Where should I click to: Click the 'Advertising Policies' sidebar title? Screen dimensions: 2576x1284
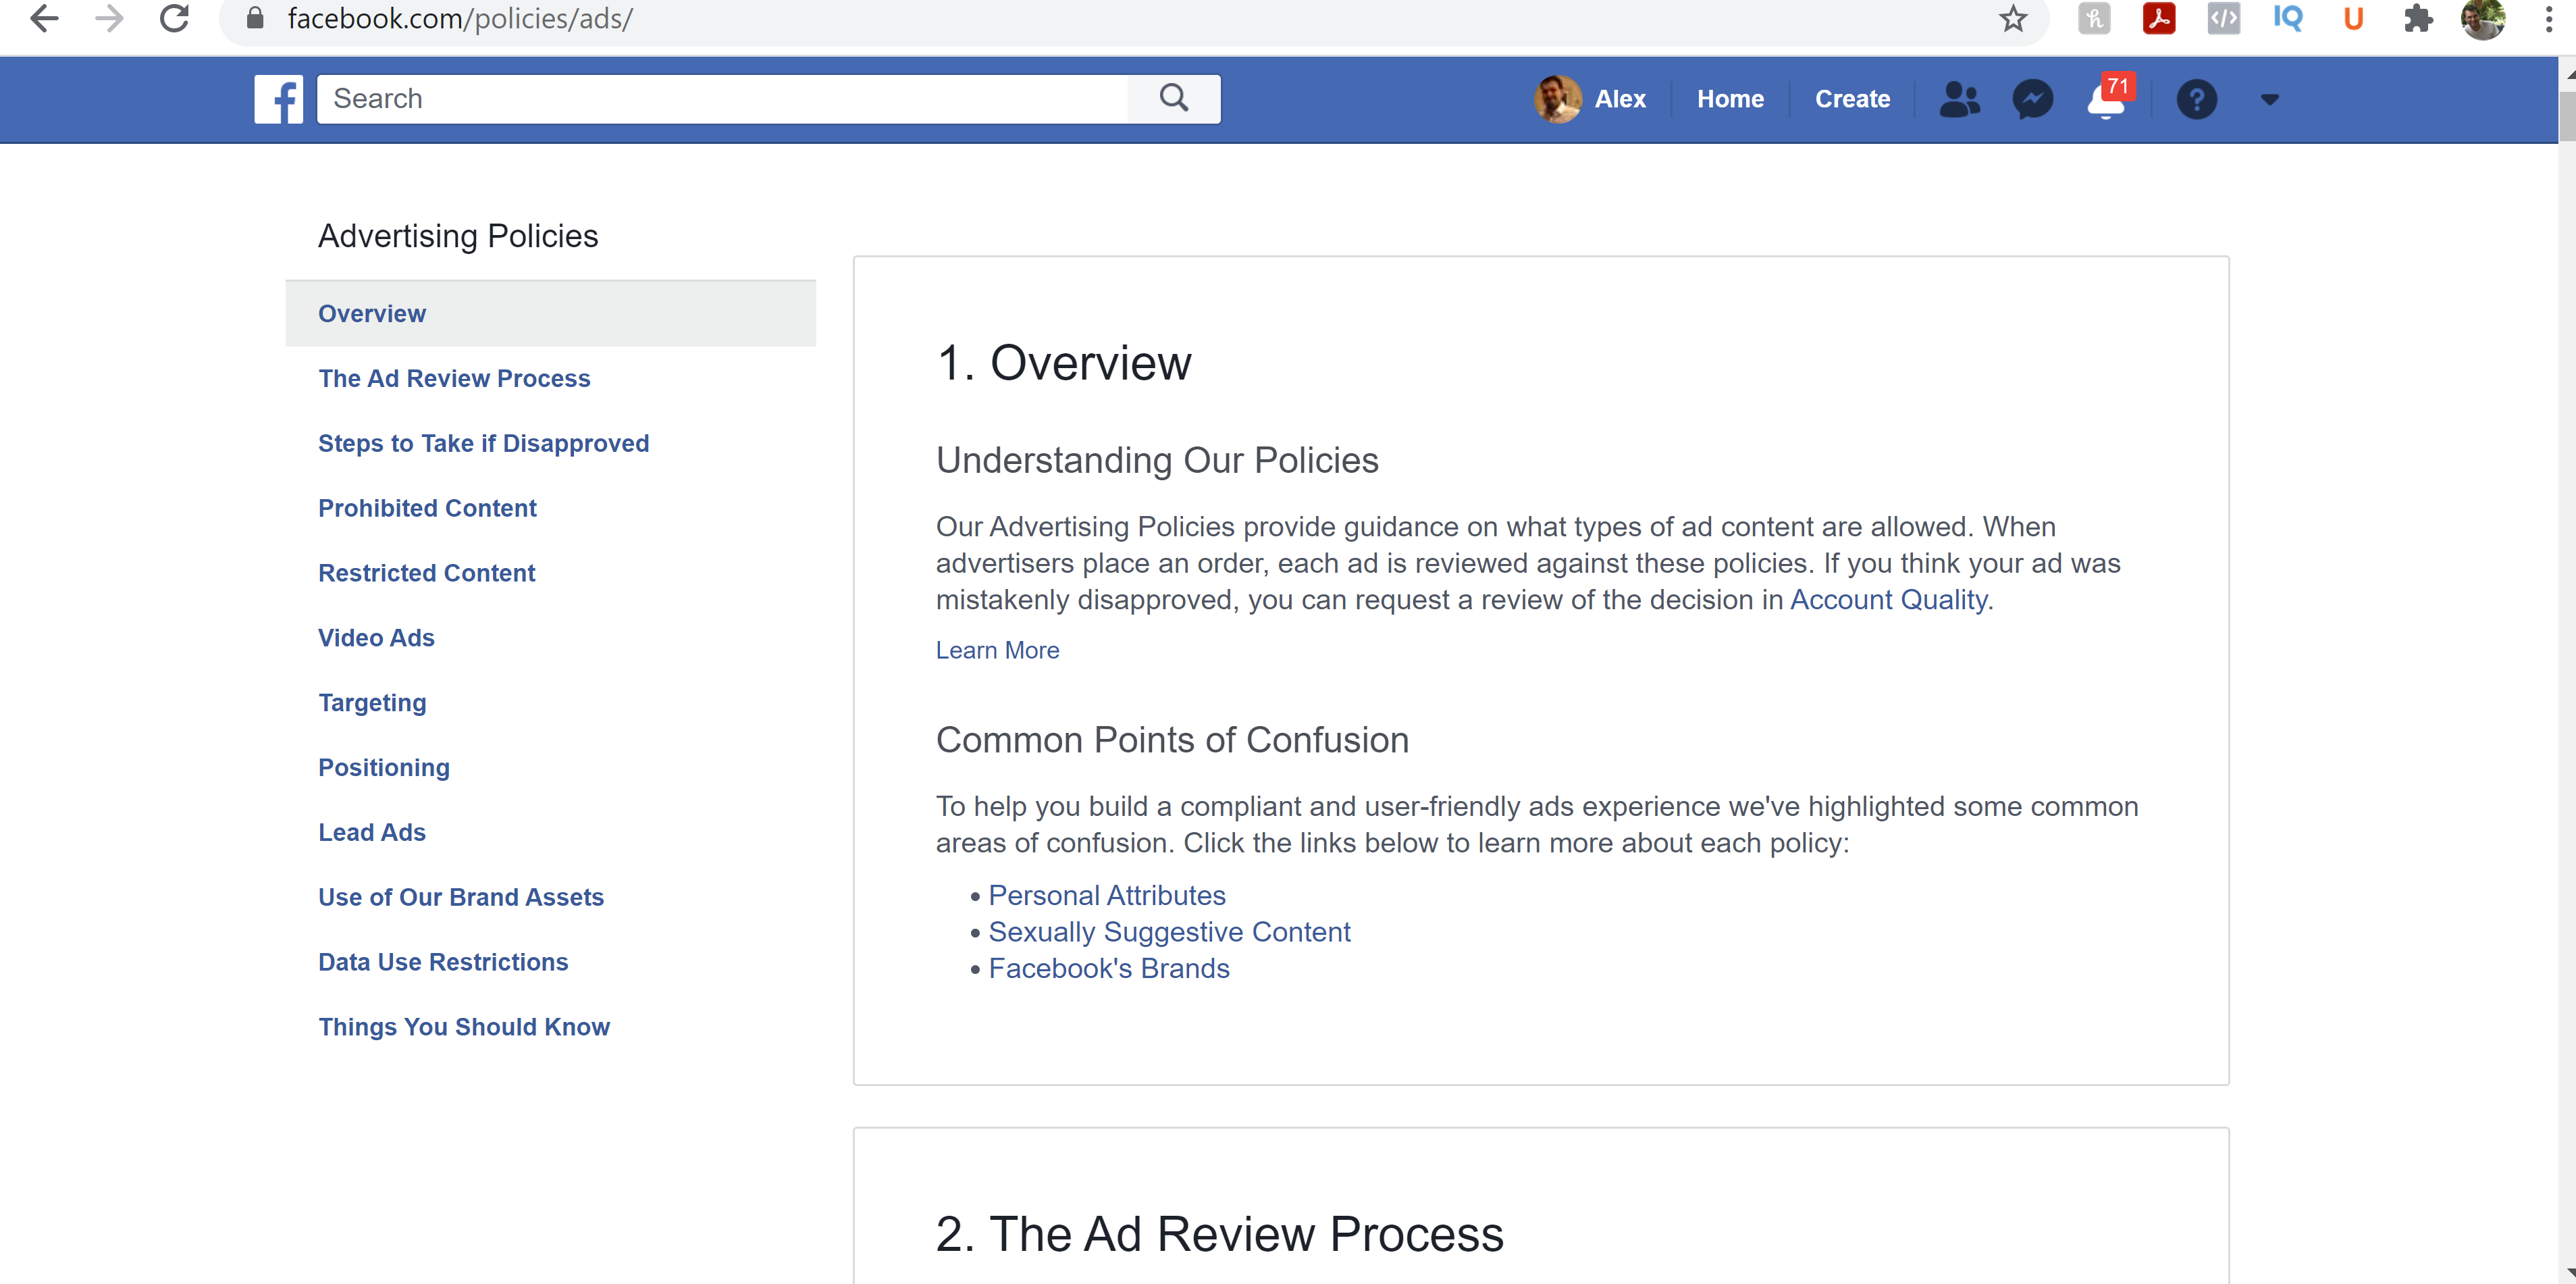(458, 236)
